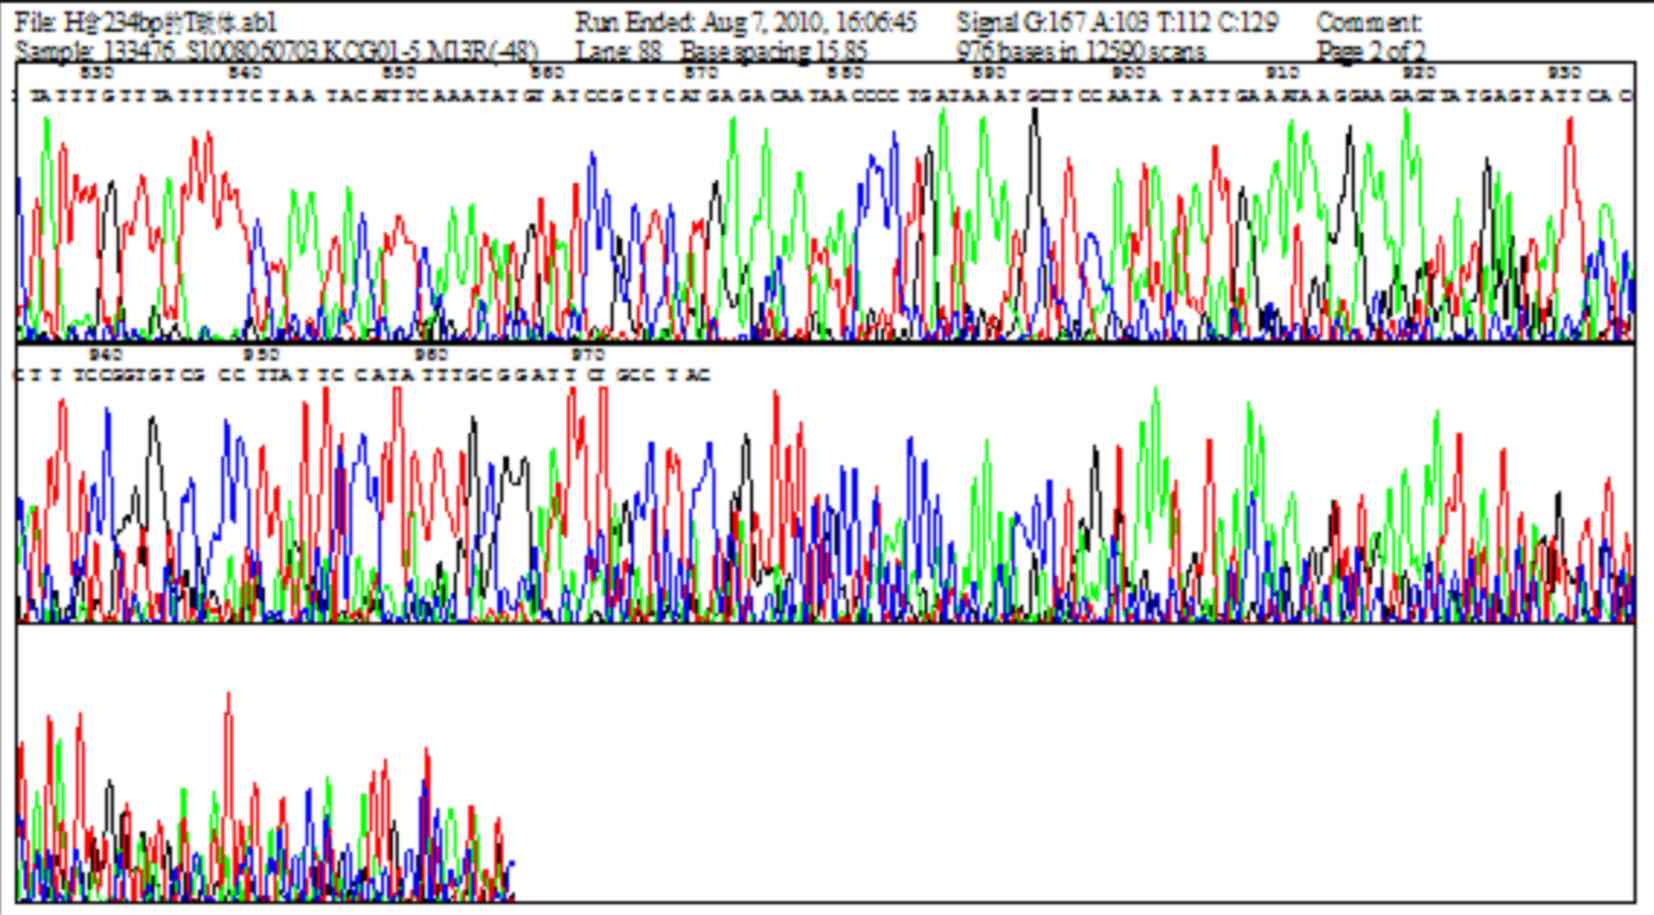
Task: Click the Lane 88 label
Action: [x=618, y=51]
